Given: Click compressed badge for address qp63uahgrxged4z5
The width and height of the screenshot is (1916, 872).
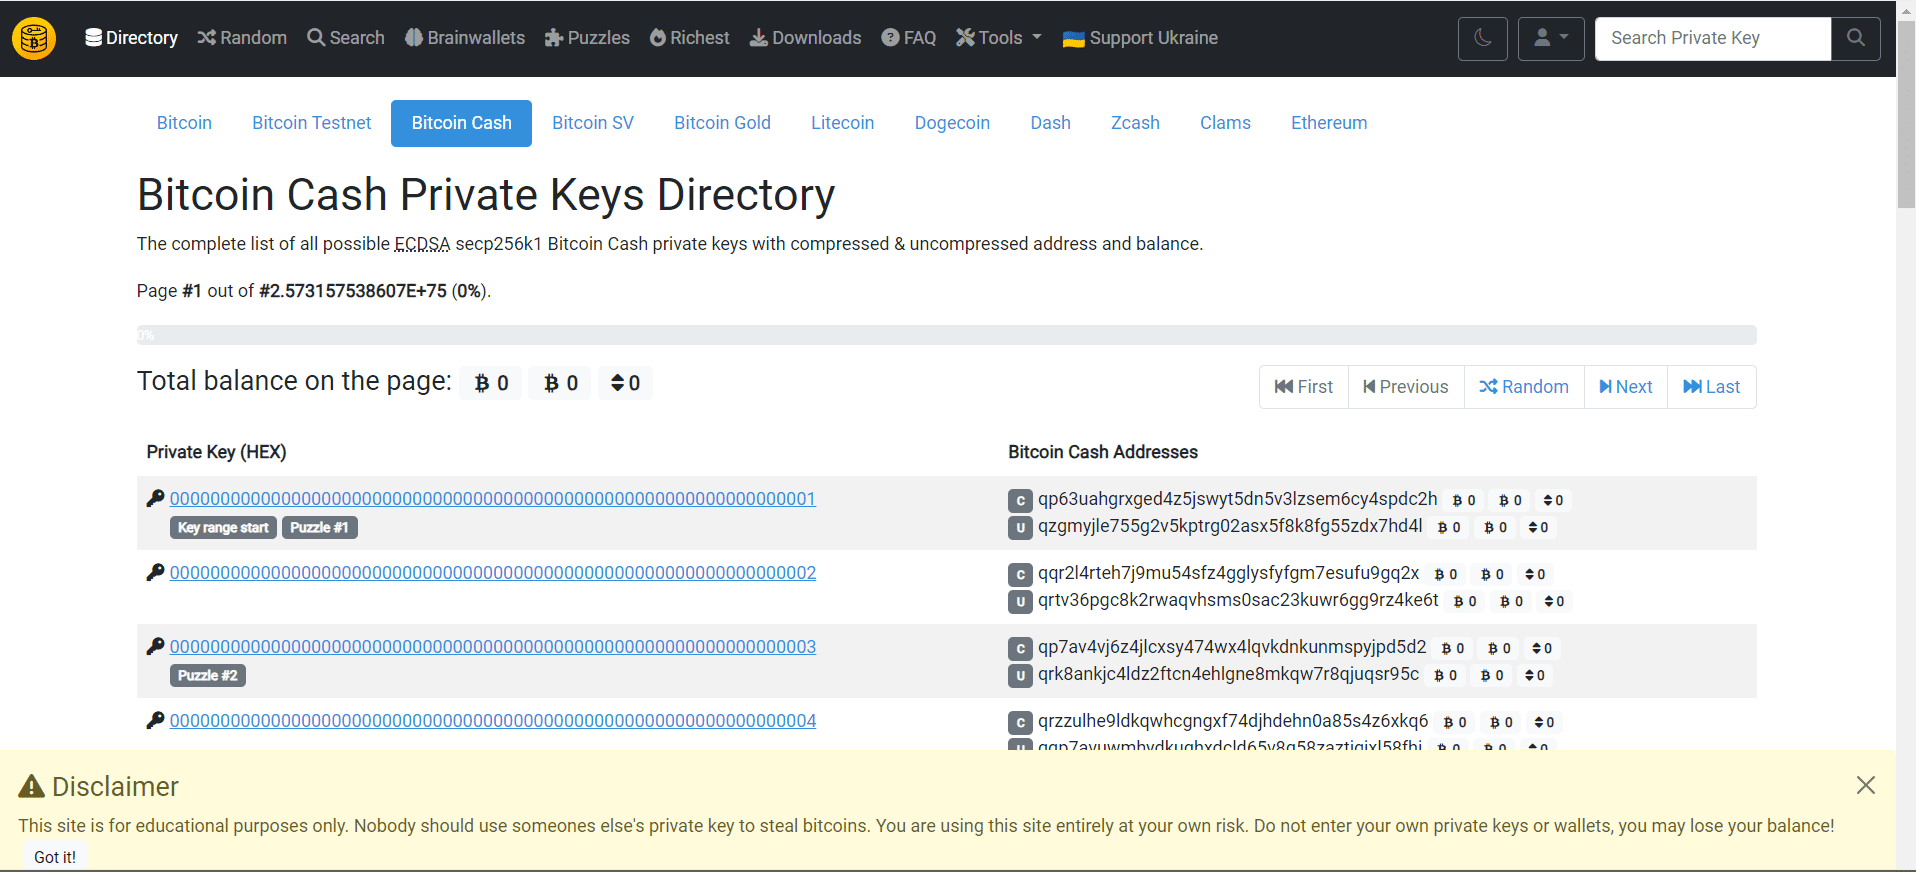Looking at the screenshot, I should (1020, 501).
